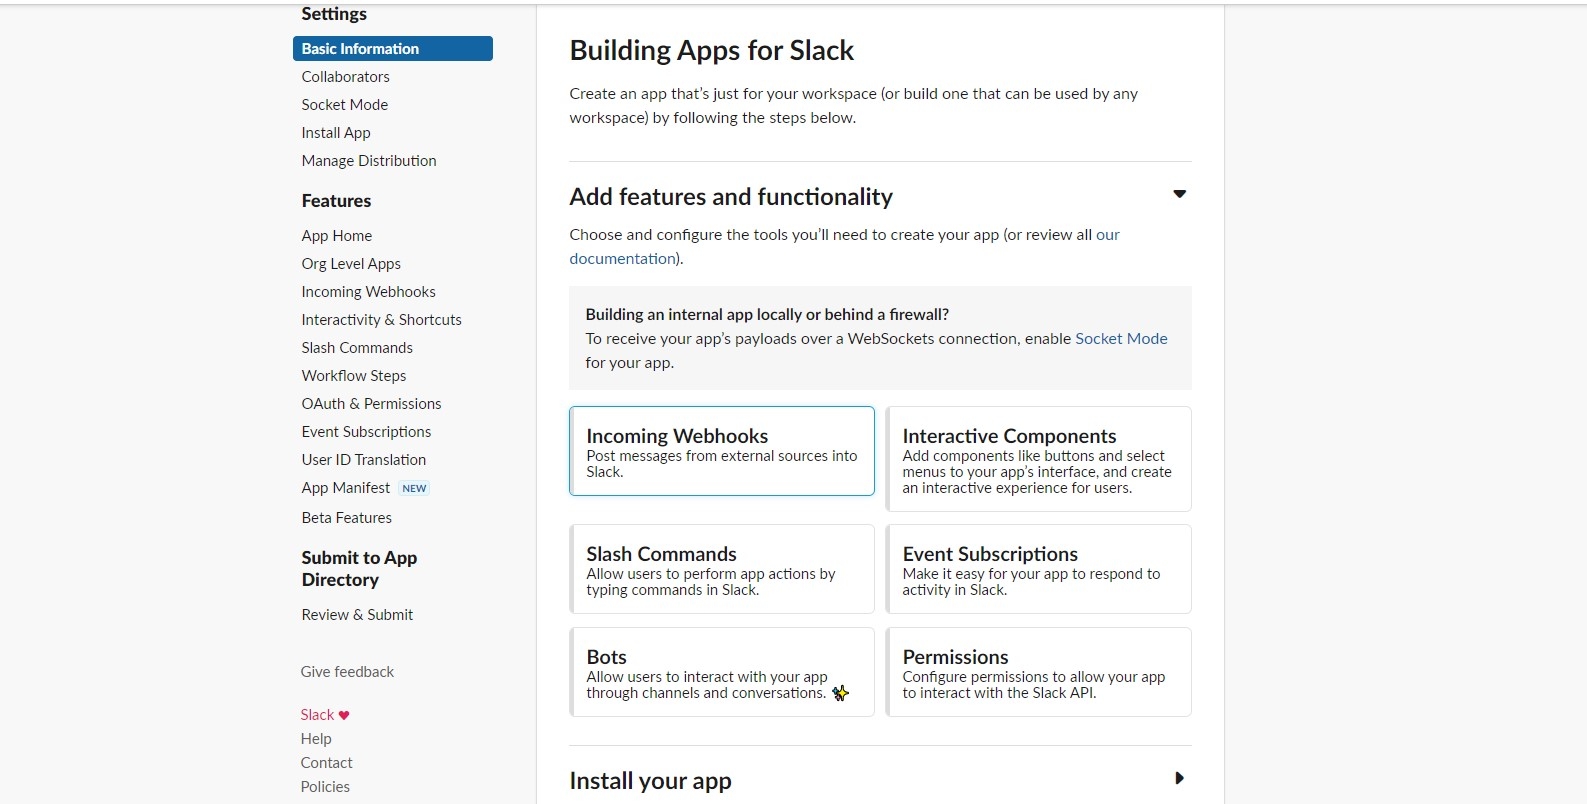The width and height of the screenshot is (1587, 804).
Task: Open Basic Information settings page
Action: point(393,48)
